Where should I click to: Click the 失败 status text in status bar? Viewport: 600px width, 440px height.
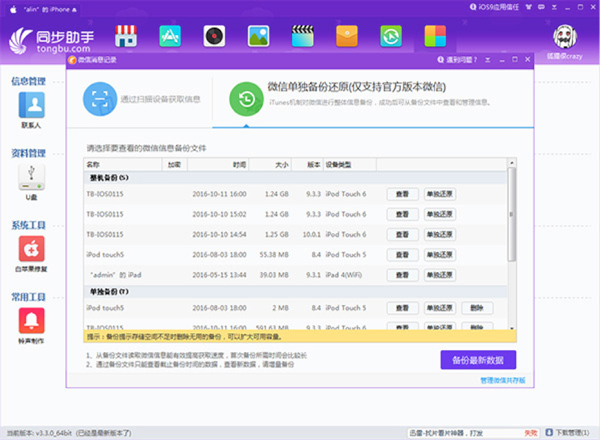pos(531,433)
